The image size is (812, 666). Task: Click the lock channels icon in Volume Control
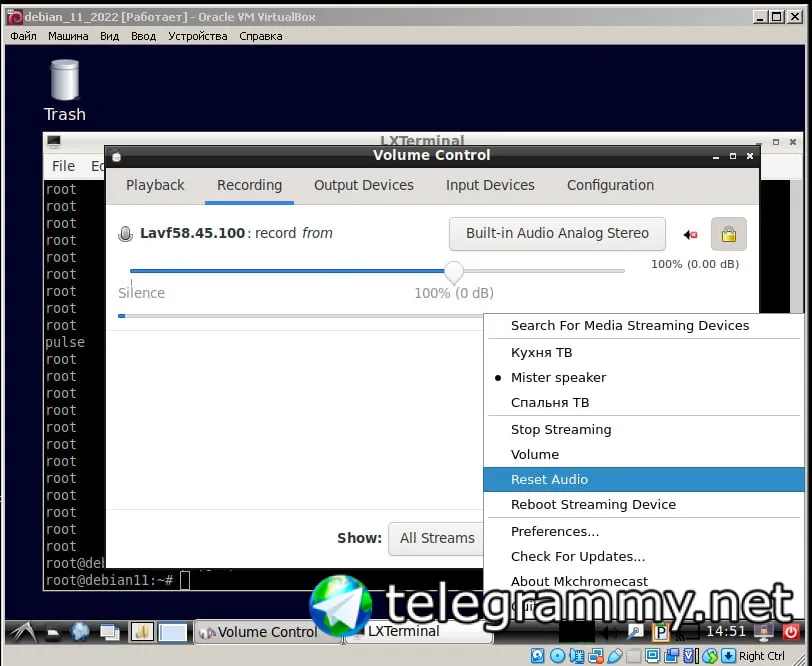729,234
